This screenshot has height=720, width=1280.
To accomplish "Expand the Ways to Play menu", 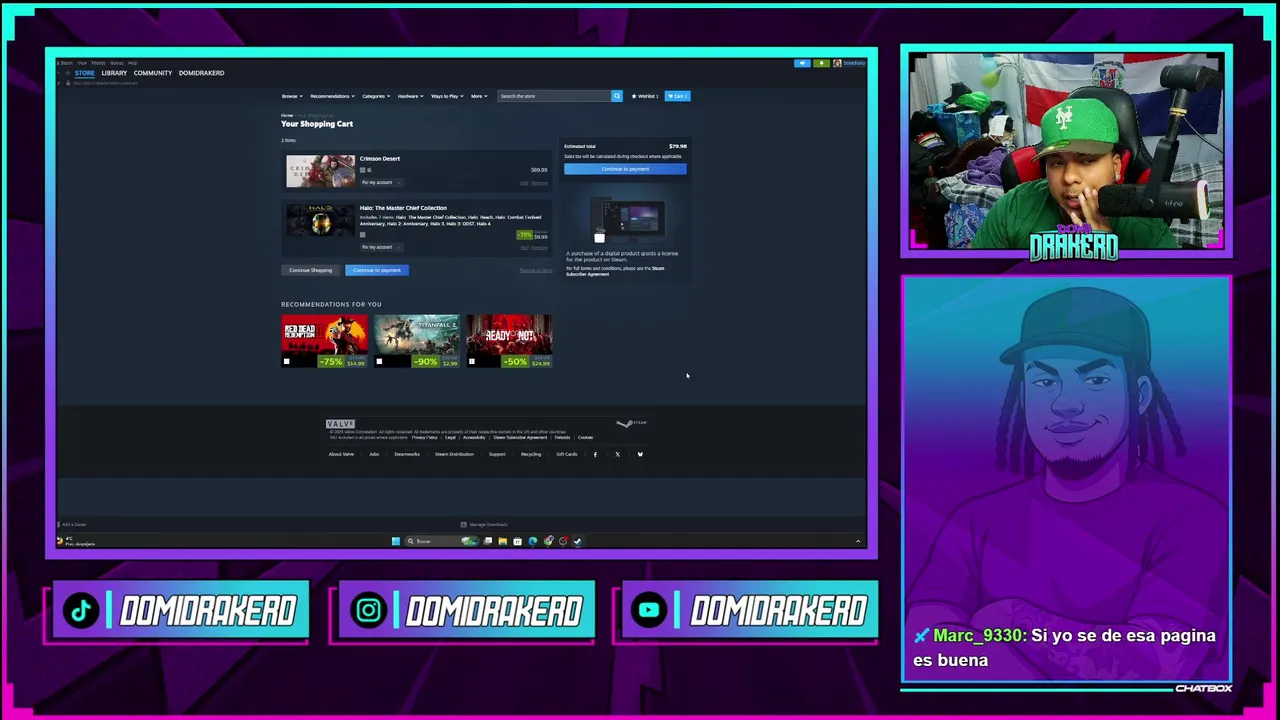I will [x=447, y=96].
